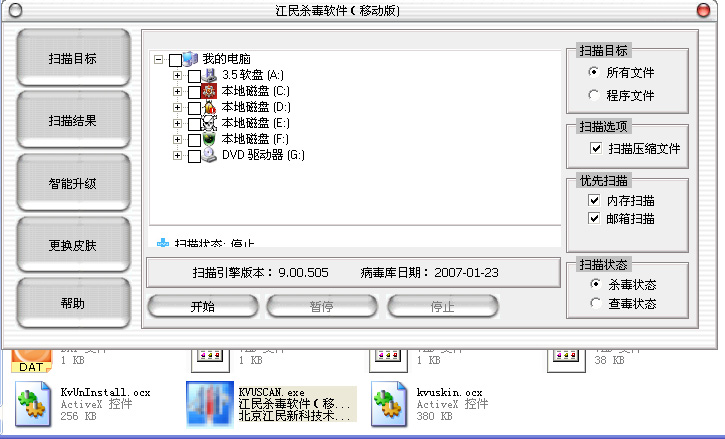Select the 38 KB file's icon
The height and width of the screenshot is (439, 725).
(566, 361)
